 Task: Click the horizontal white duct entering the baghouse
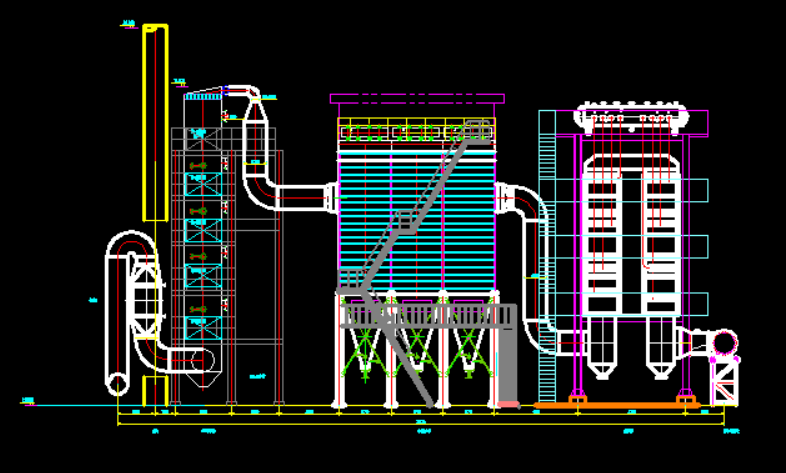coord(302,197)
